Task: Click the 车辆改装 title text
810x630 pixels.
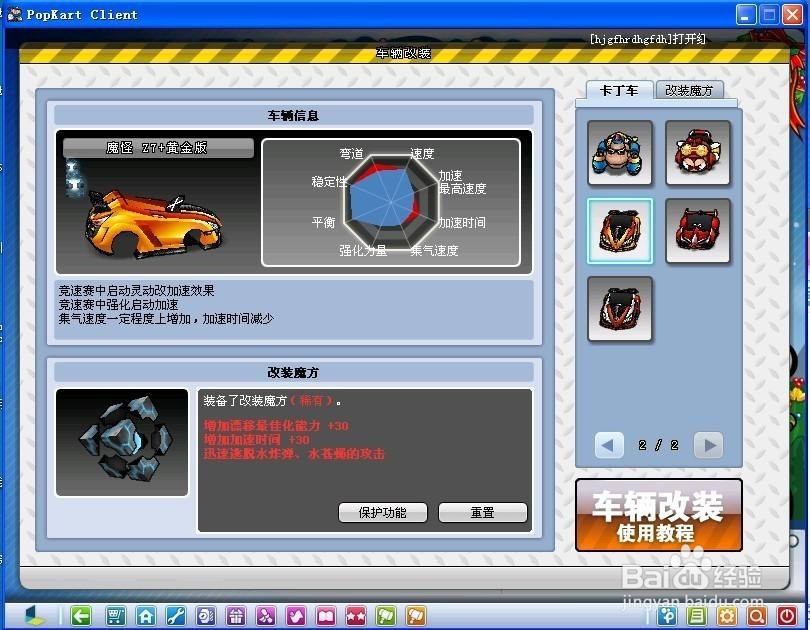Action: (x=403, y=53)
